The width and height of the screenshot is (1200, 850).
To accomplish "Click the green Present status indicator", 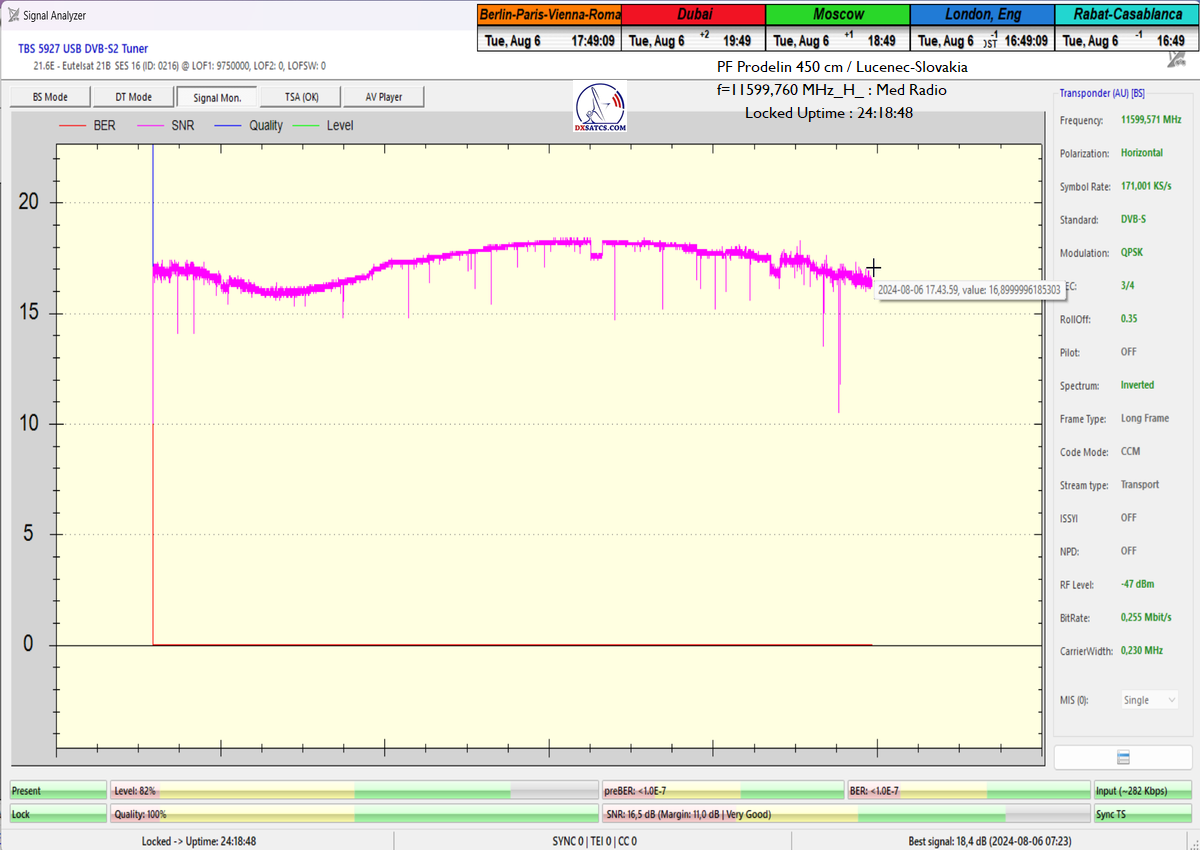I will coord(57,791).
